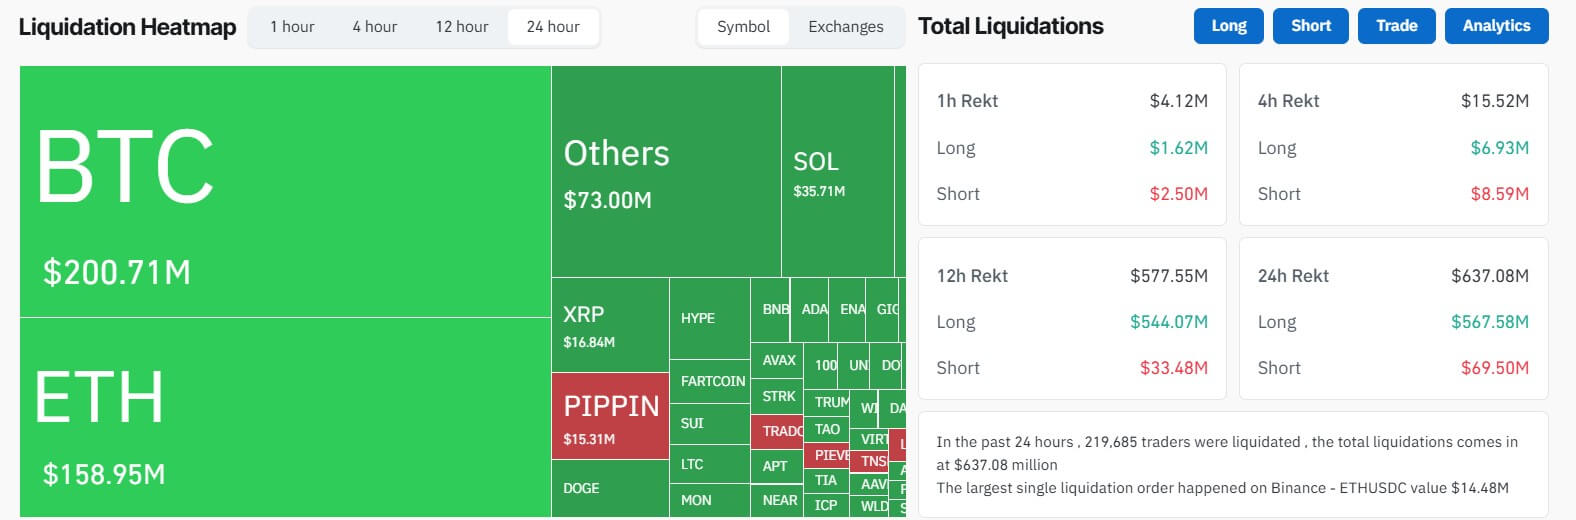Choose the 12 hour timeframe
Image resolution: width=1576 pixels, height=520 pixels.
[x=462, y=27]
